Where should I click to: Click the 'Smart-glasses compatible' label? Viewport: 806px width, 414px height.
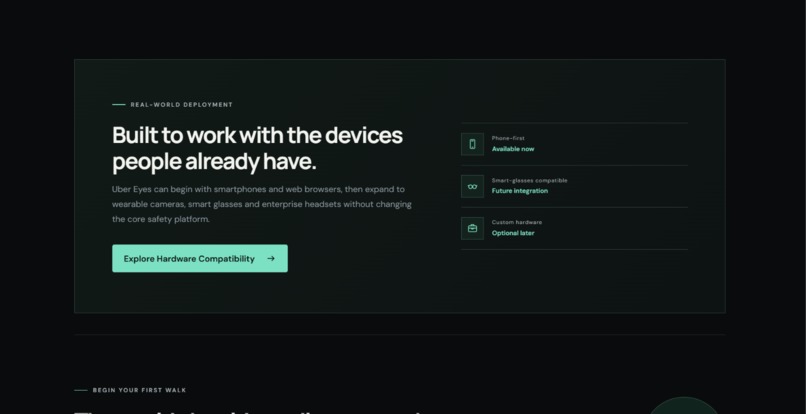(529, 181)
